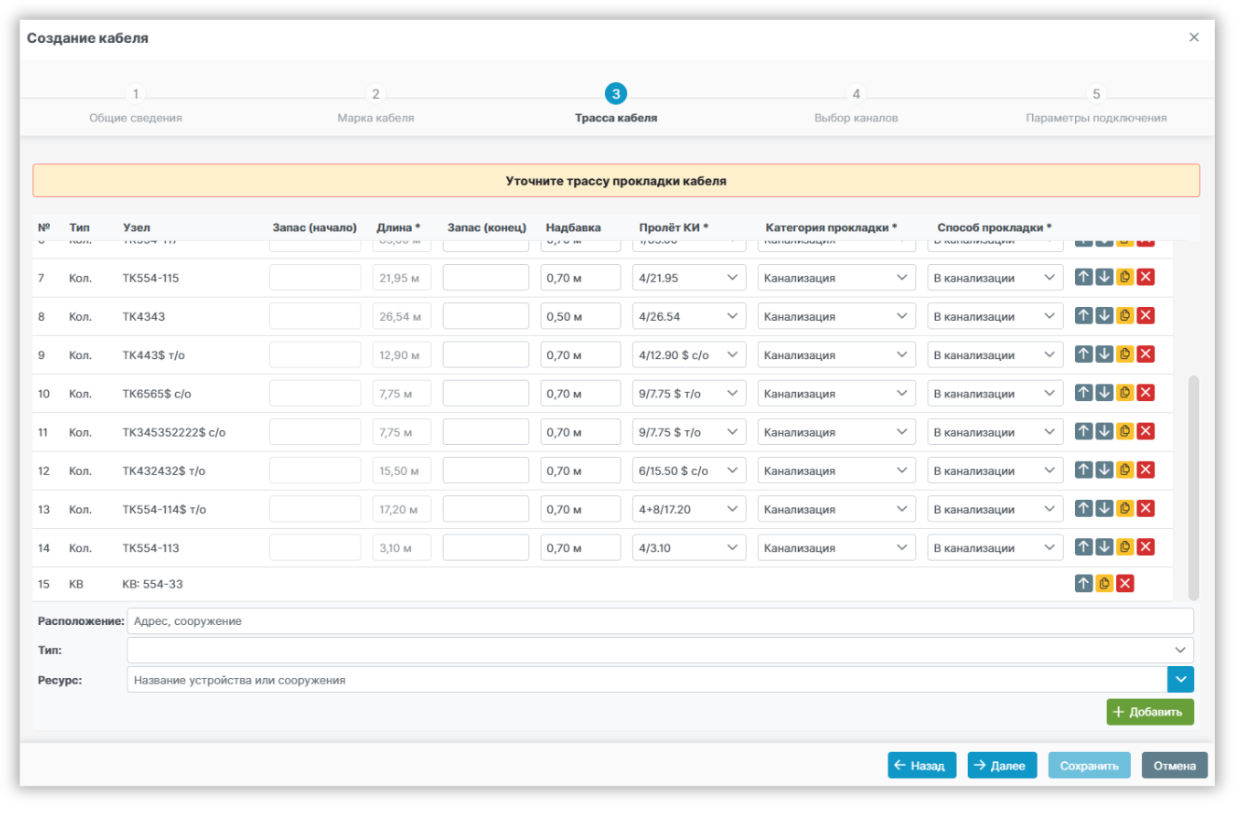Focus the Расположение address input field
This screenshot has height=813, width=1242.
(660, 621)
